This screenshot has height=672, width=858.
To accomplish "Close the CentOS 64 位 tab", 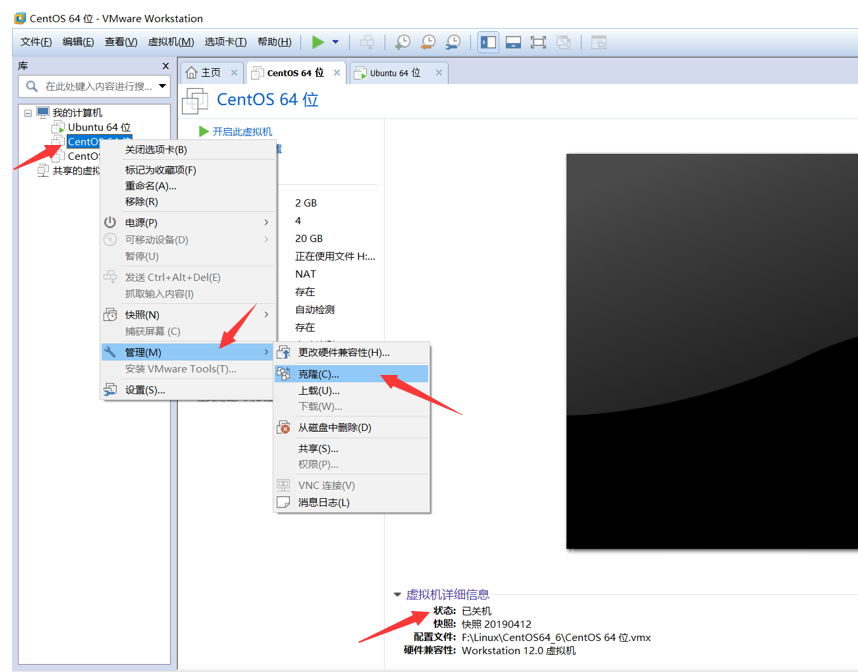I will point(337,73).
